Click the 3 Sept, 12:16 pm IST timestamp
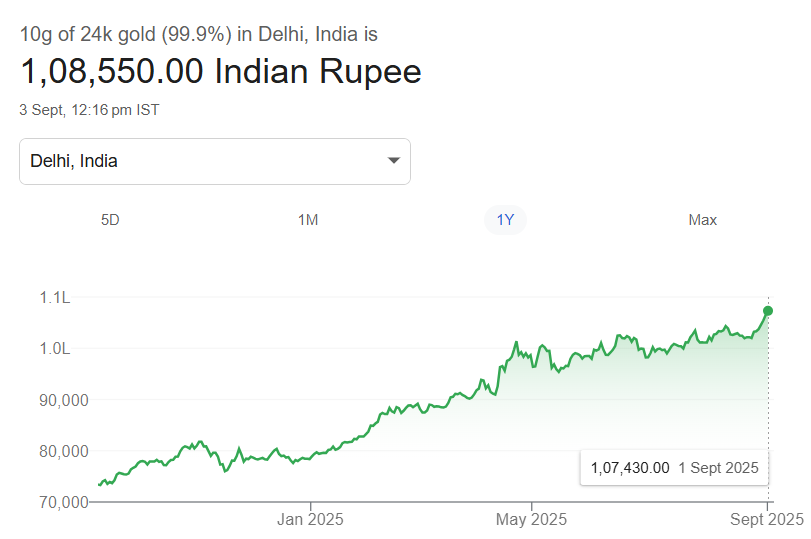Image resolution: width=811 pixels, height=539 pixels. (x=90, y=110)
